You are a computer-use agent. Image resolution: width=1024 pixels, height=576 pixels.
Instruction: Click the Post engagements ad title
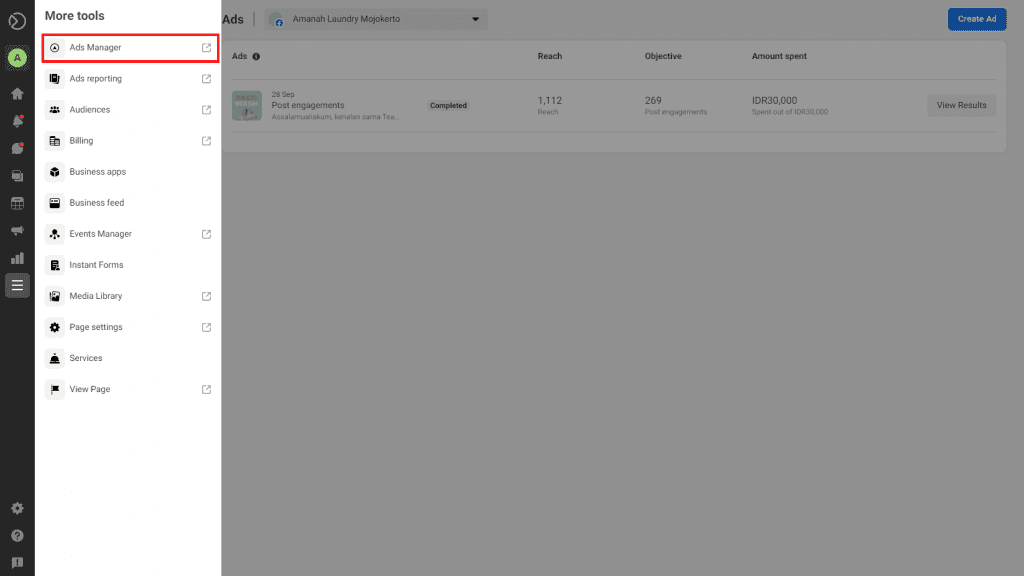tap(308, 105)
